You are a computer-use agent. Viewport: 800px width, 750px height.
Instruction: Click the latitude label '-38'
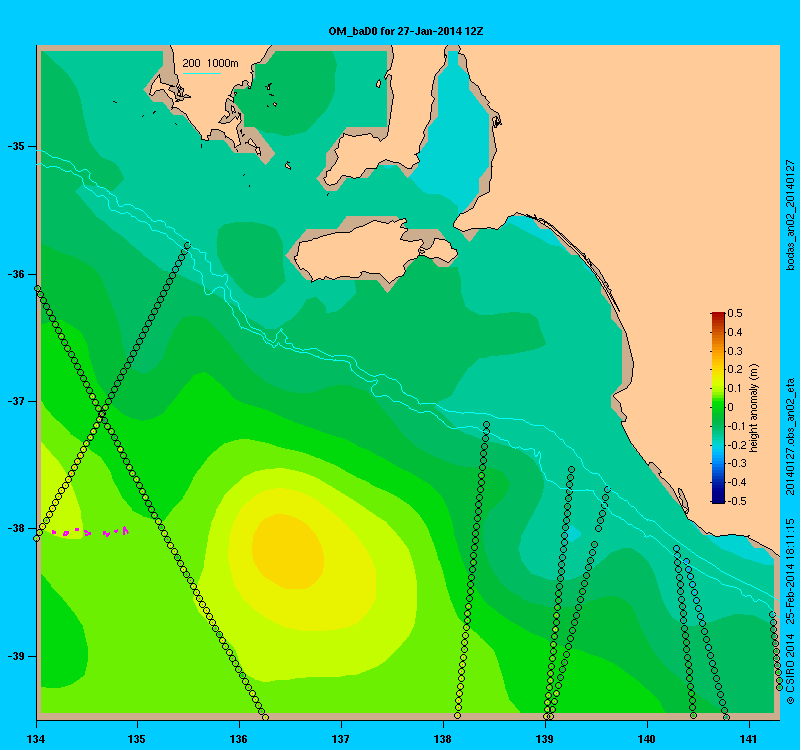pos(16,528)
